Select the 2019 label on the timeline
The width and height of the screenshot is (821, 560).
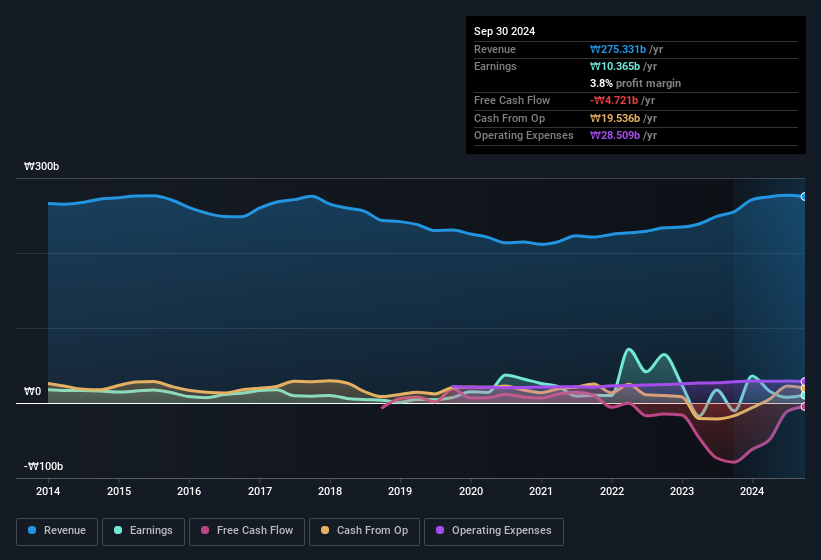coord(400,491)
